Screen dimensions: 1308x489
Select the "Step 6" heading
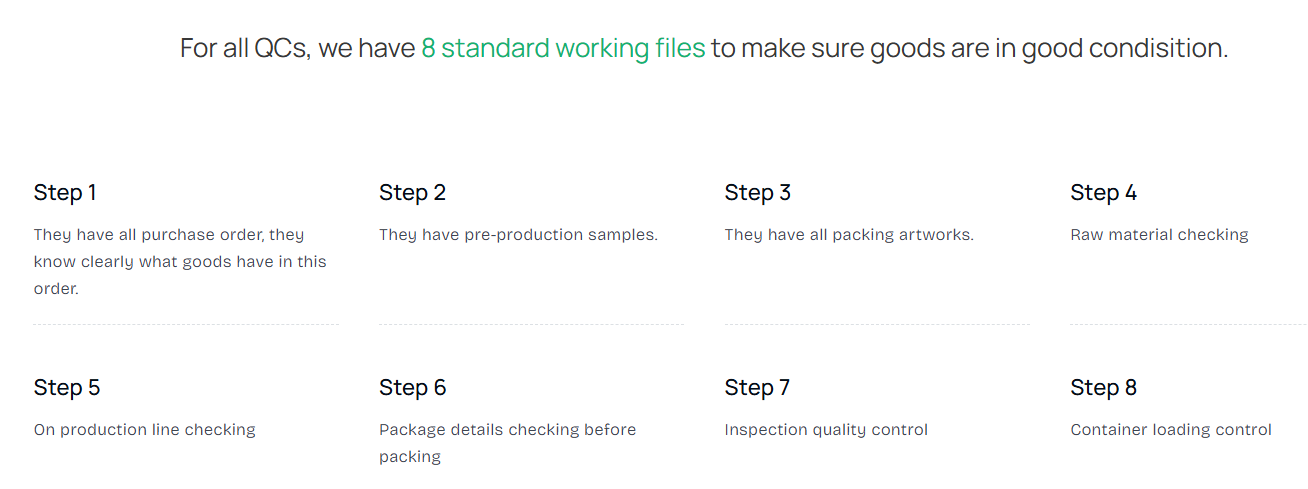pos(412,387)
